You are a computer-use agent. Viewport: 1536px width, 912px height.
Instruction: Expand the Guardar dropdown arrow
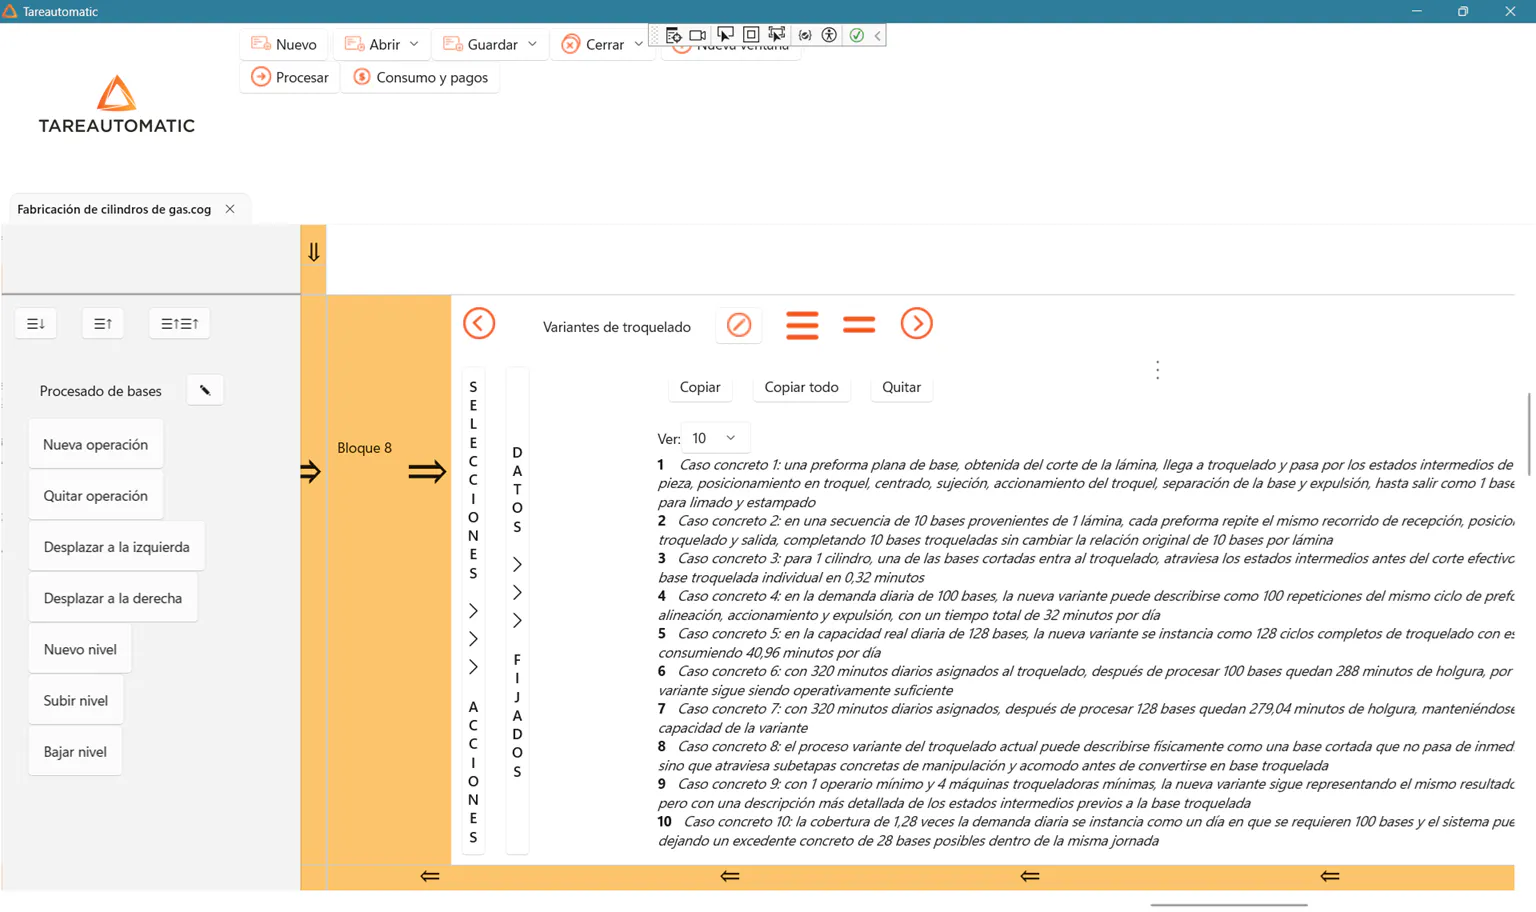532,44
